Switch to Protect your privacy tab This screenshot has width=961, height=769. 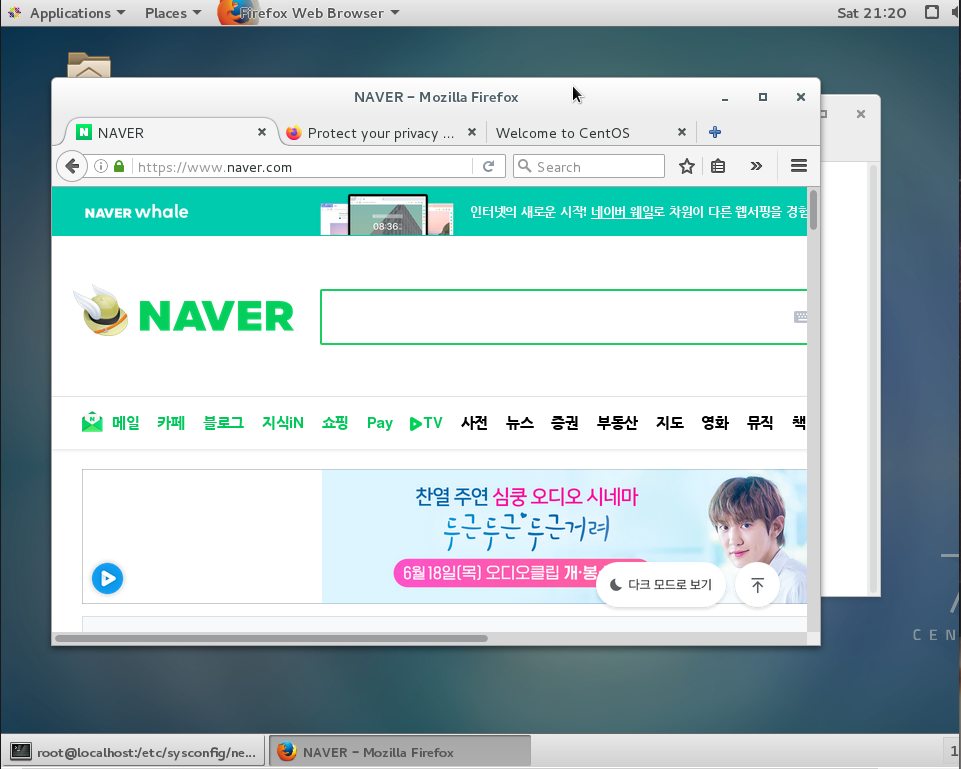pos(380,133)
